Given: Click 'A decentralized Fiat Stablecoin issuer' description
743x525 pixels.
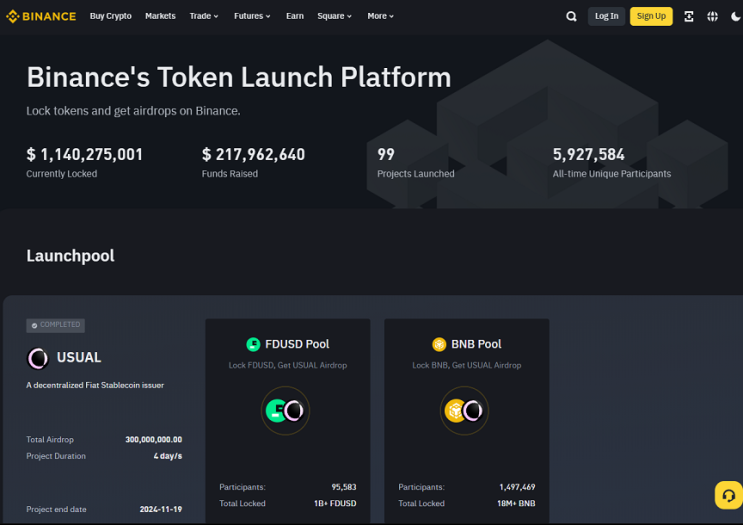Looking at the screenshot, I should (95, 385).
